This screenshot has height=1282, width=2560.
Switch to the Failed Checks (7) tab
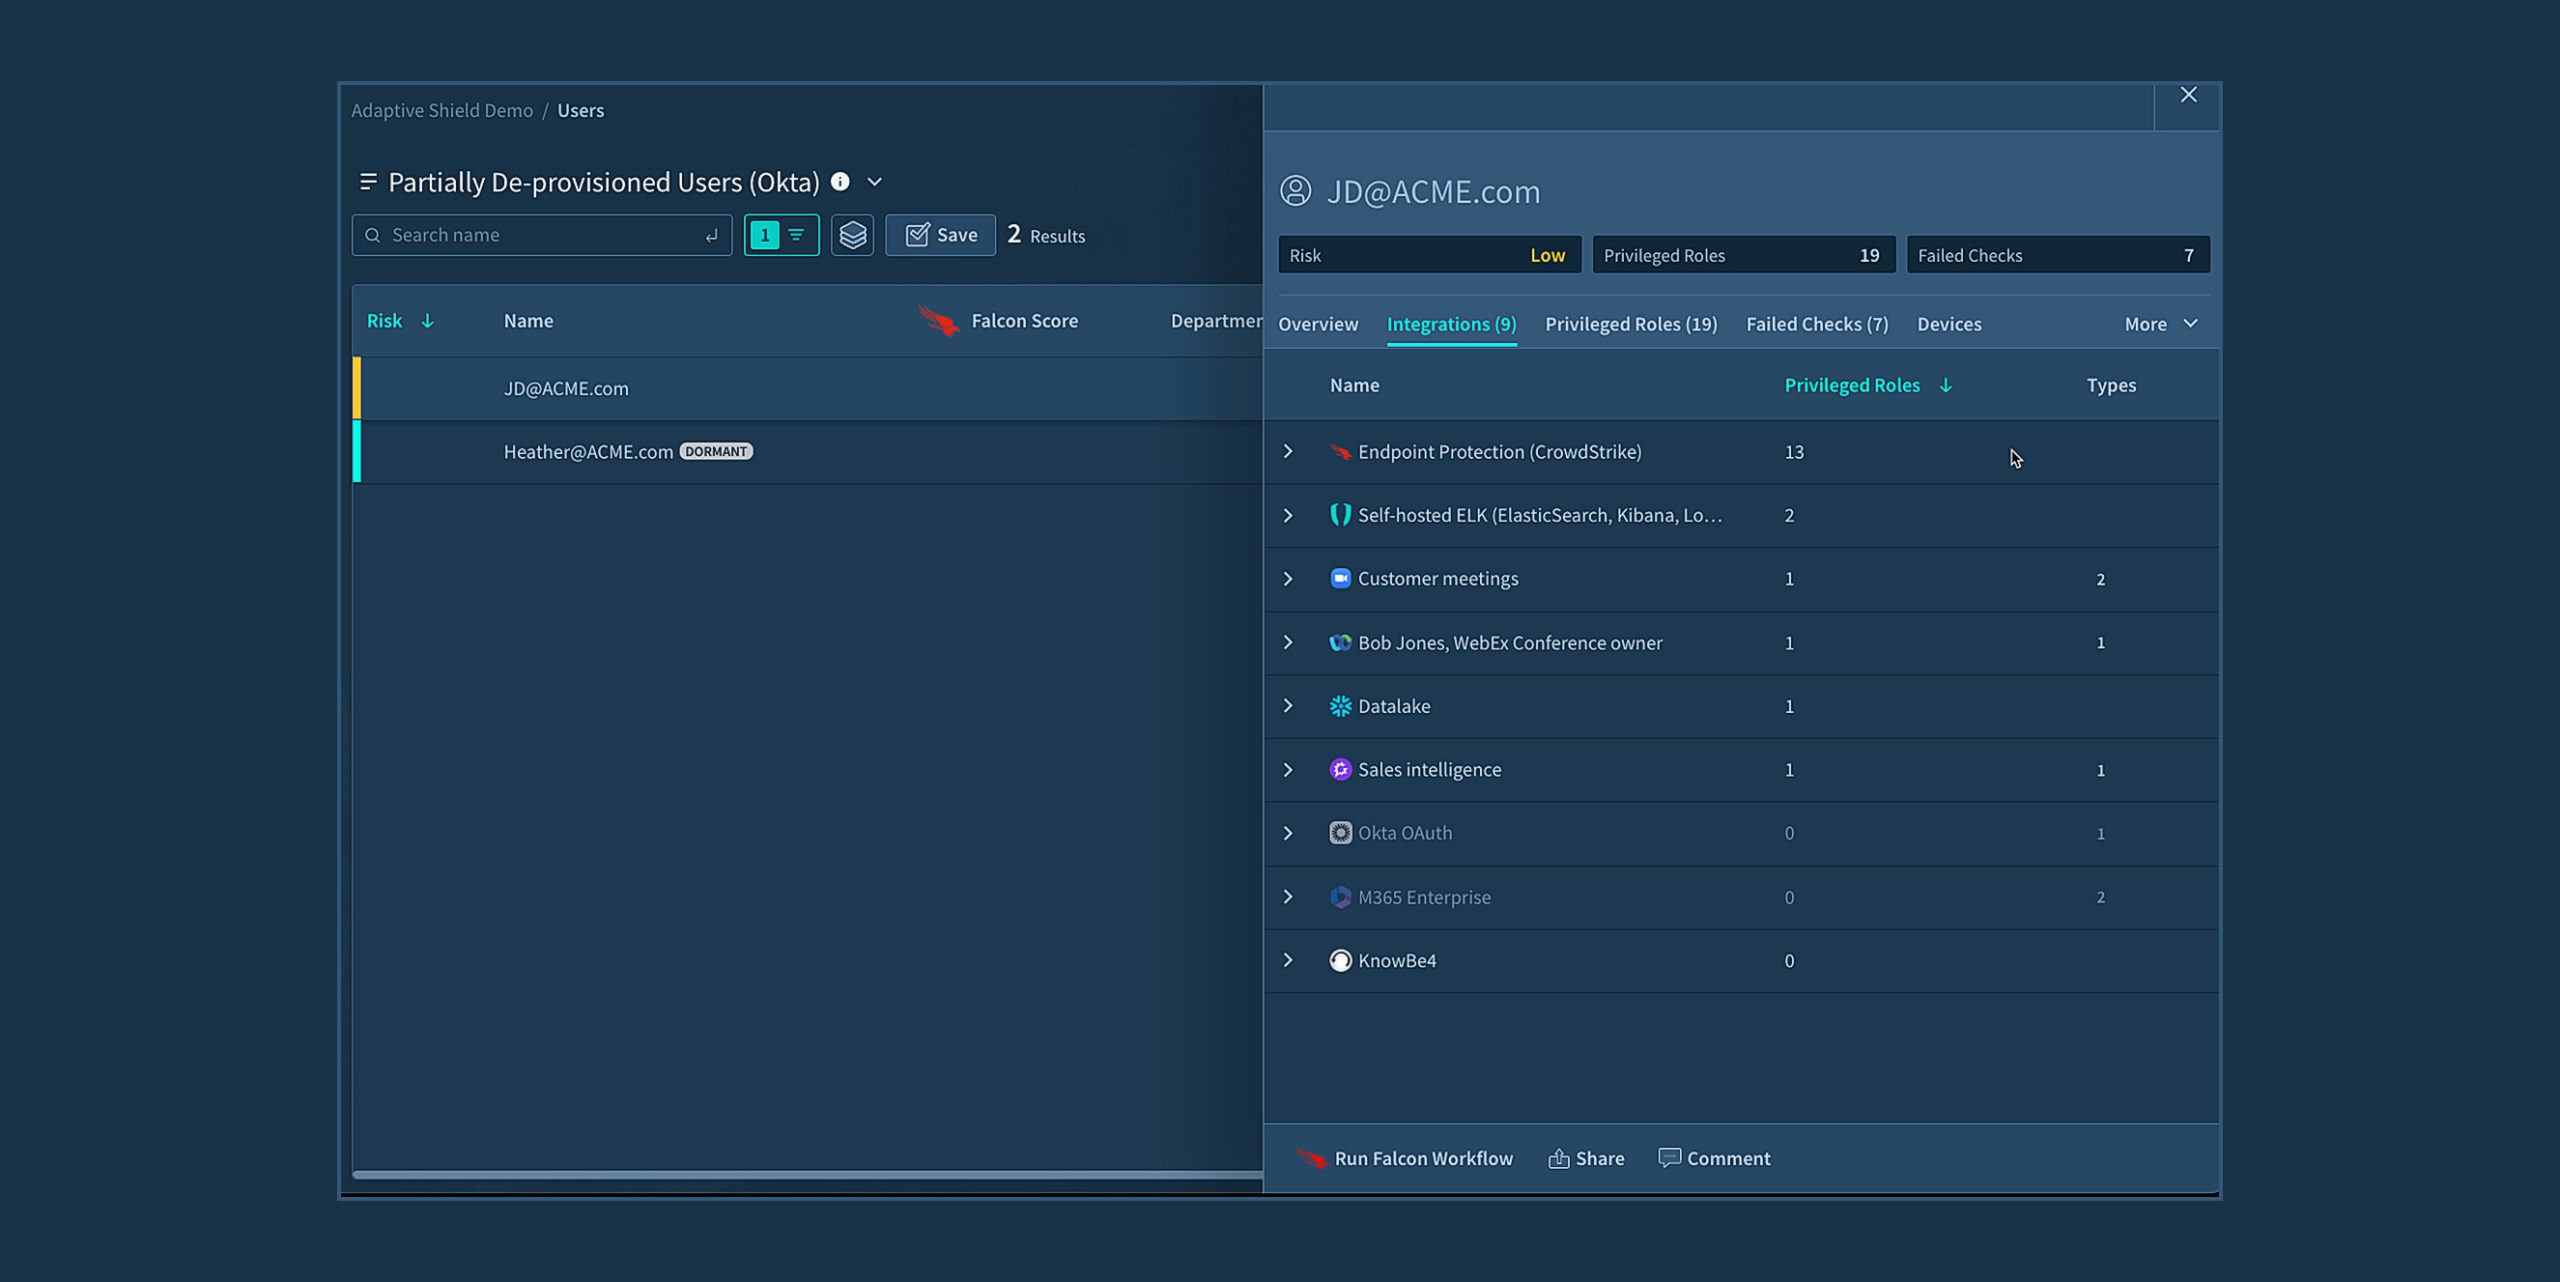(1816, 324)
